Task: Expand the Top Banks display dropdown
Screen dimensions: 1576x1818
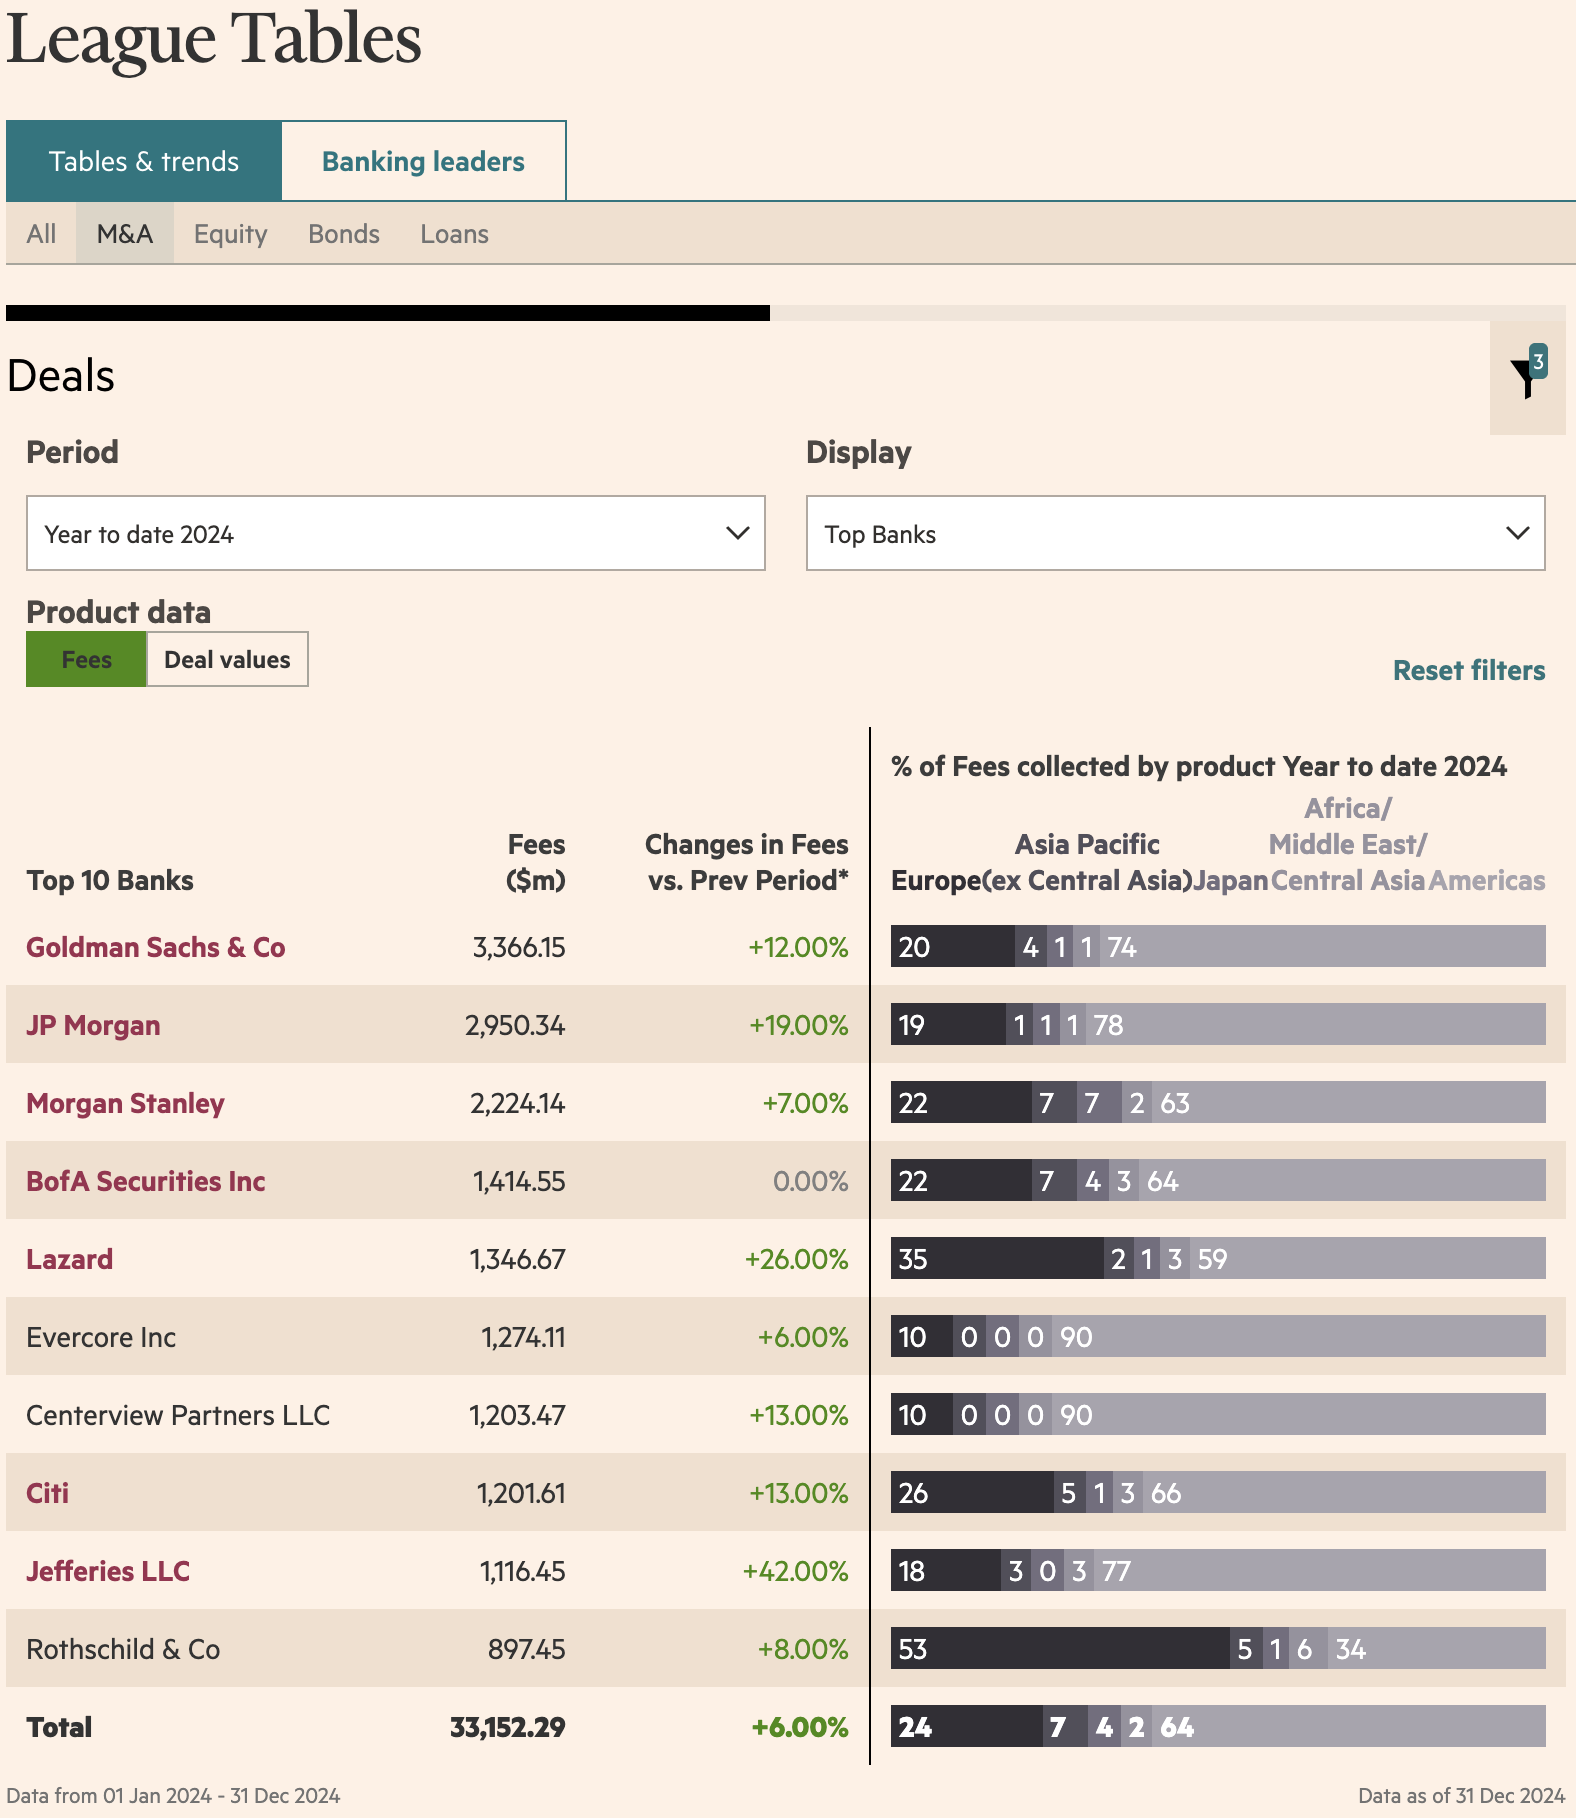Action: point(1176,533)
